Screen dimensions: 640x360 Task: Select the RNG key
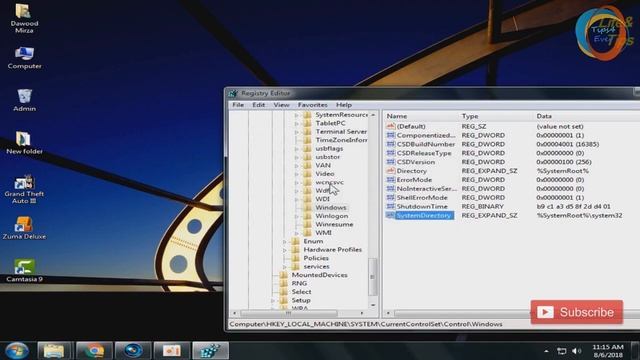coord(299,283)
